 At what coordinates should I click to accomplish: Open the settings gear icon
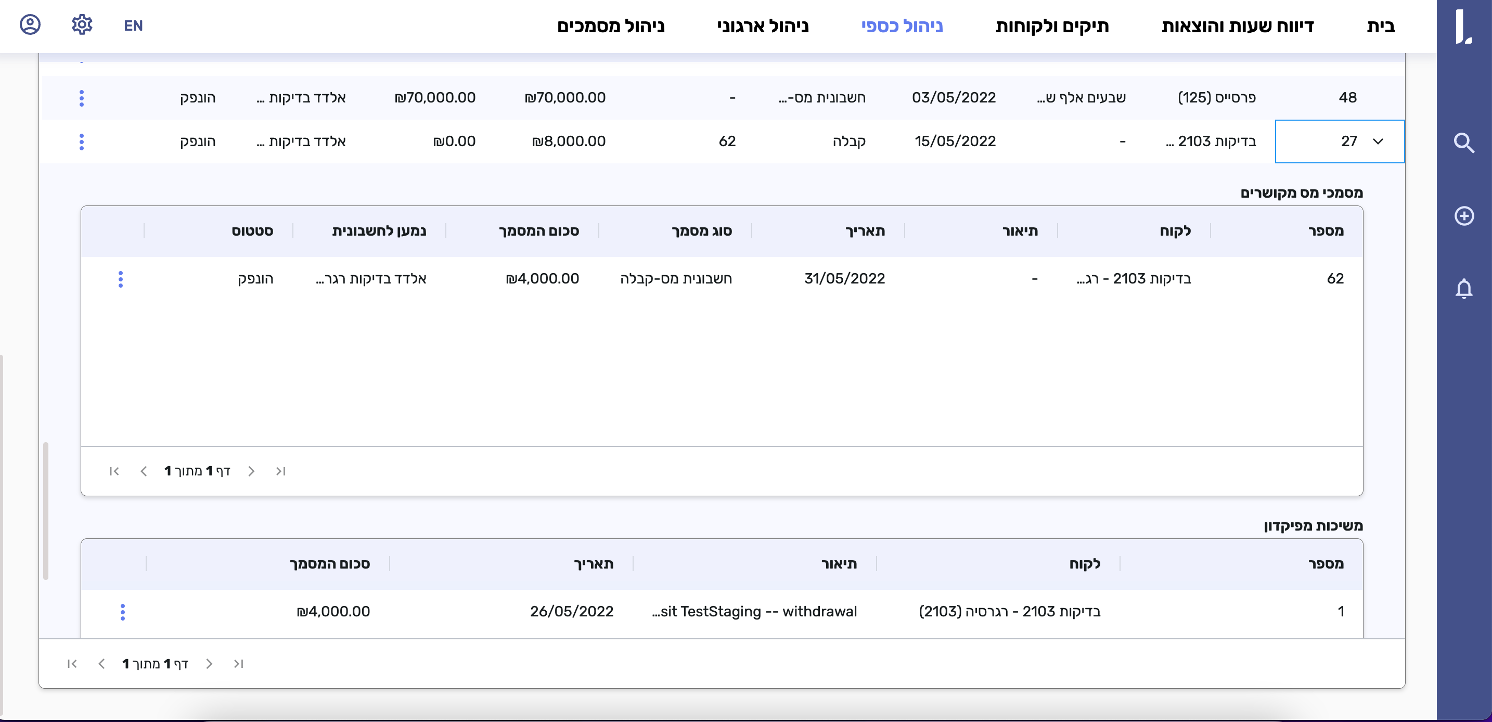click(82, 25)
